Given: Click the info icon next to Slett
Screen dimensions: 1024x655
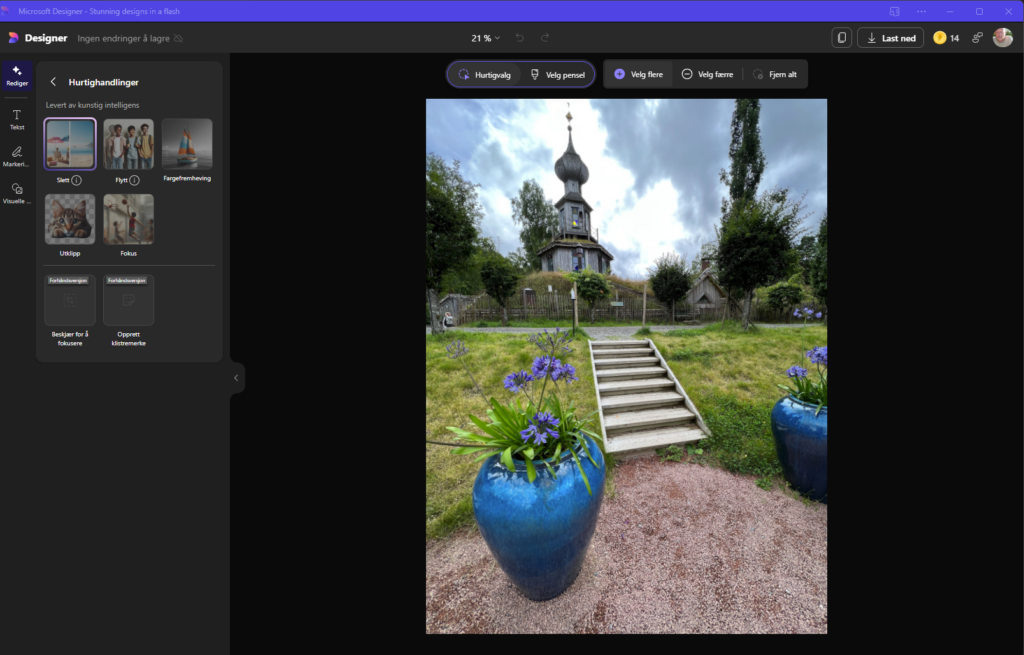Looking at the screenshot, I should (76, 180).
